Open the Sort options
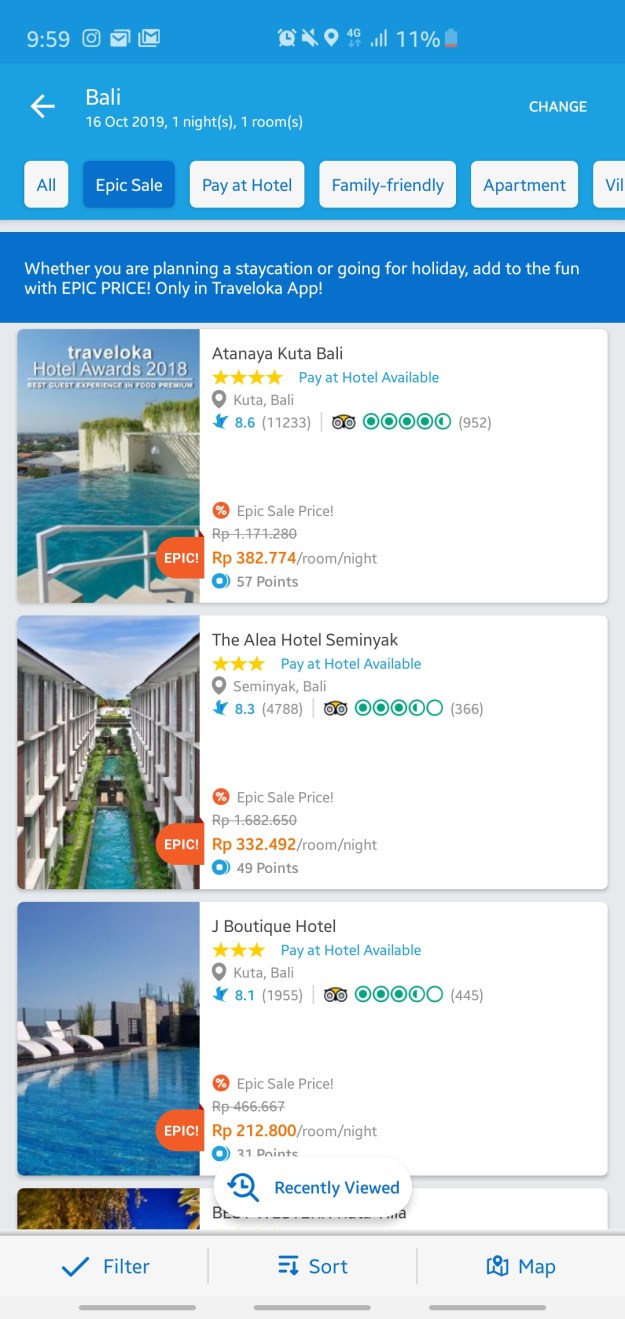Viewport: 625px width, 1319px height. [313, 1266]
